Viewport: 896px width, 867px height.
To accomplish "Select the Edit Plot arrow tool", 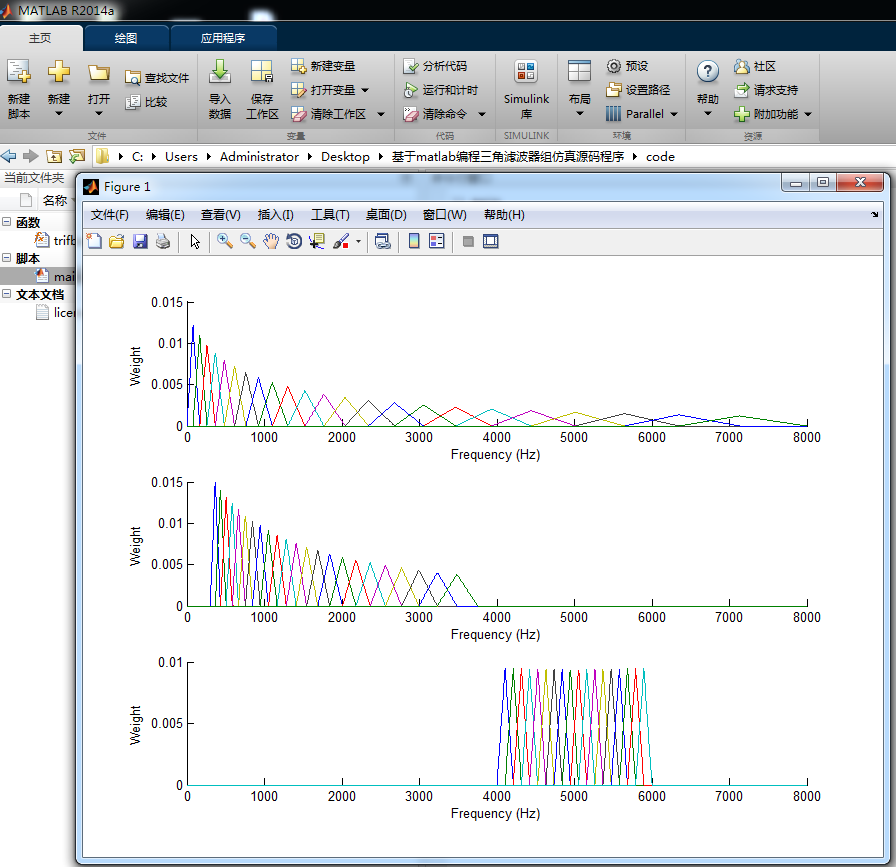I will [x=195, y=241].
